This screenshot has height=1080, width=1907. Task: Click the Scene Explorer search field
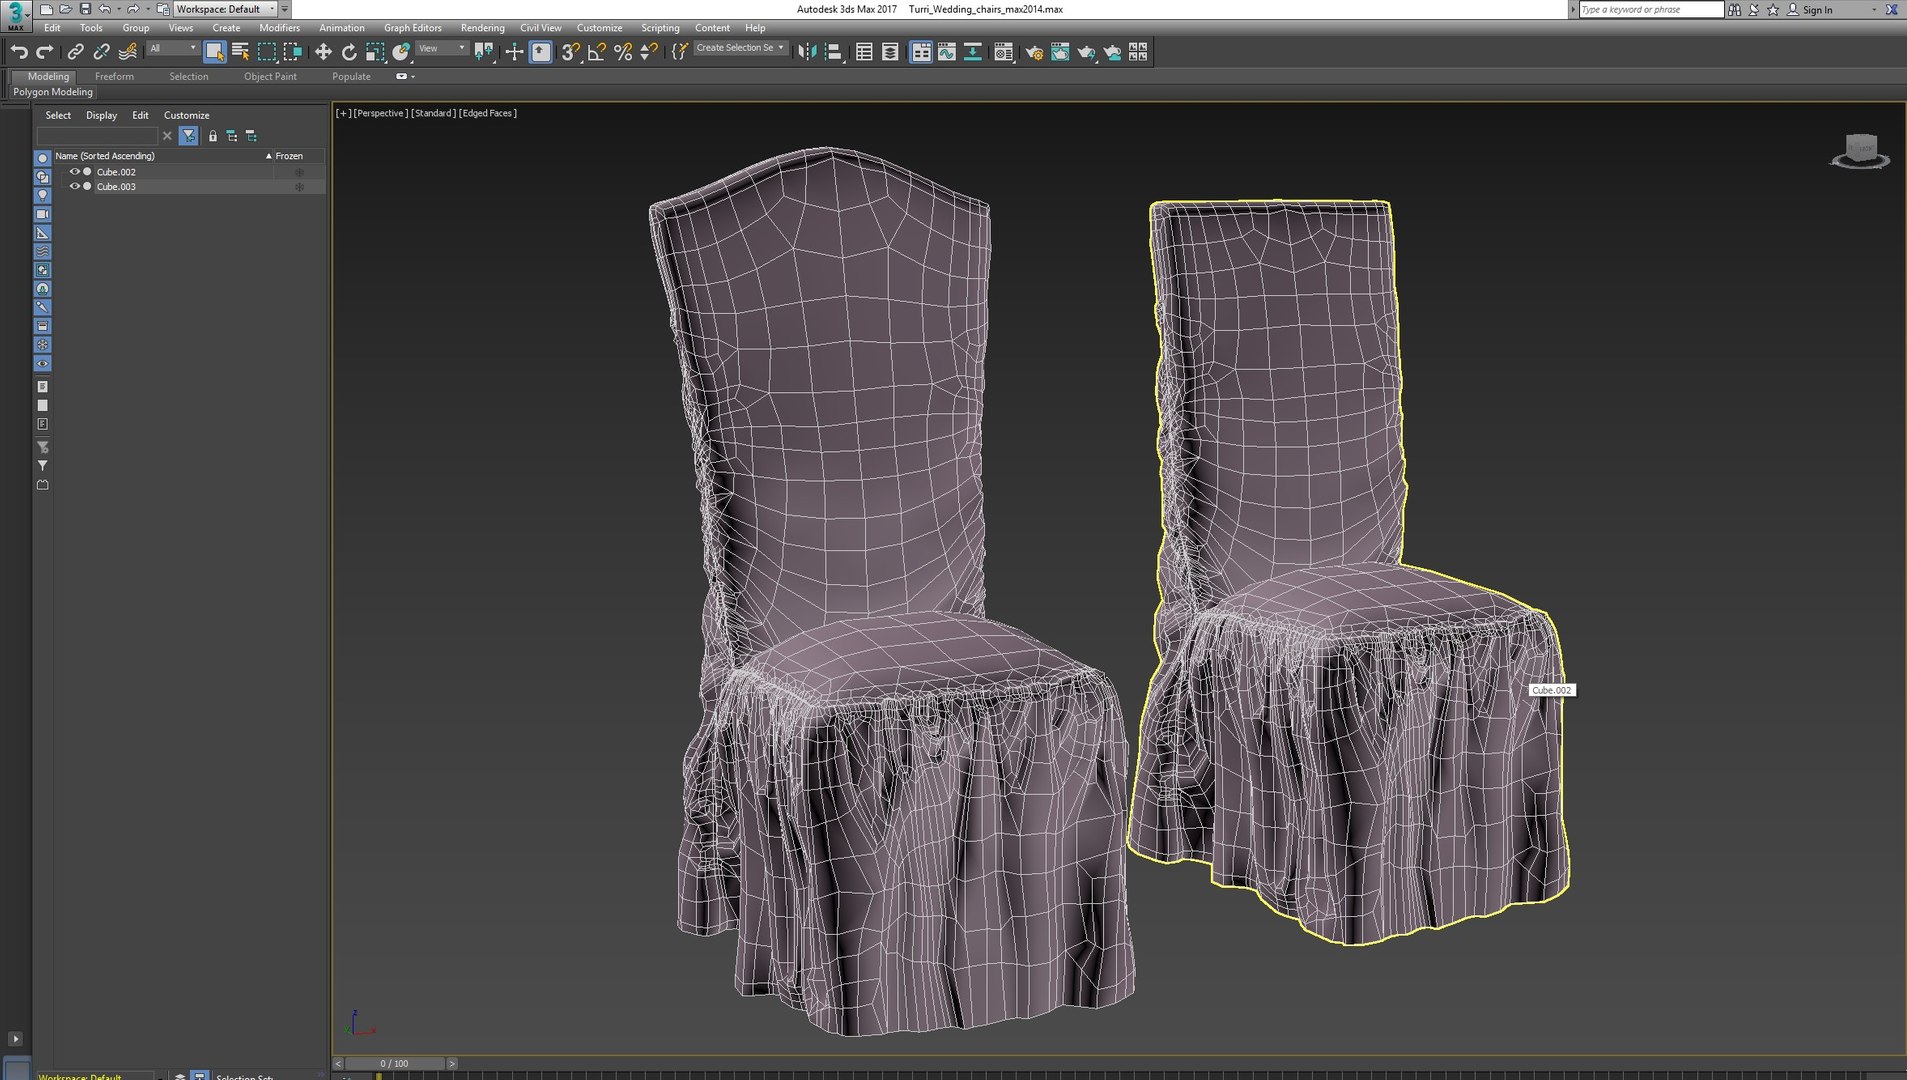pos(97,136)
